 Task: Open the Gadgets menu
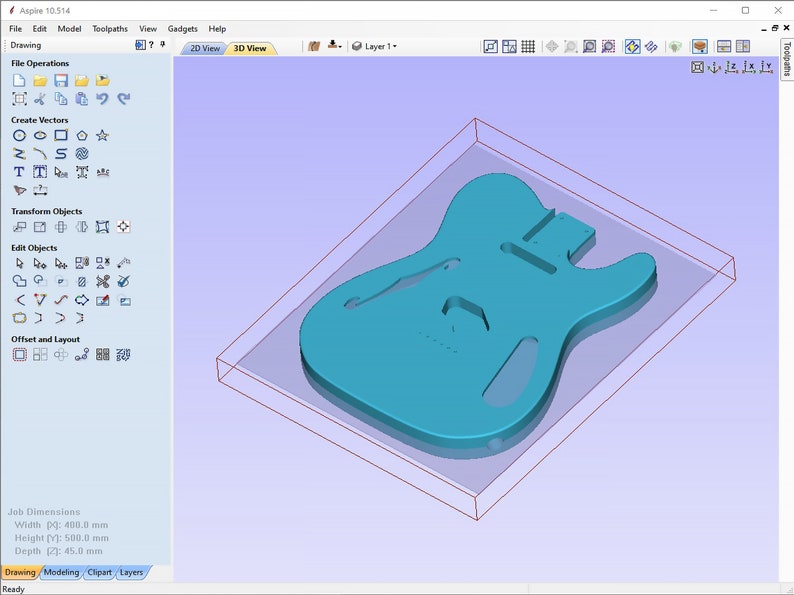[x=182, y=29]
